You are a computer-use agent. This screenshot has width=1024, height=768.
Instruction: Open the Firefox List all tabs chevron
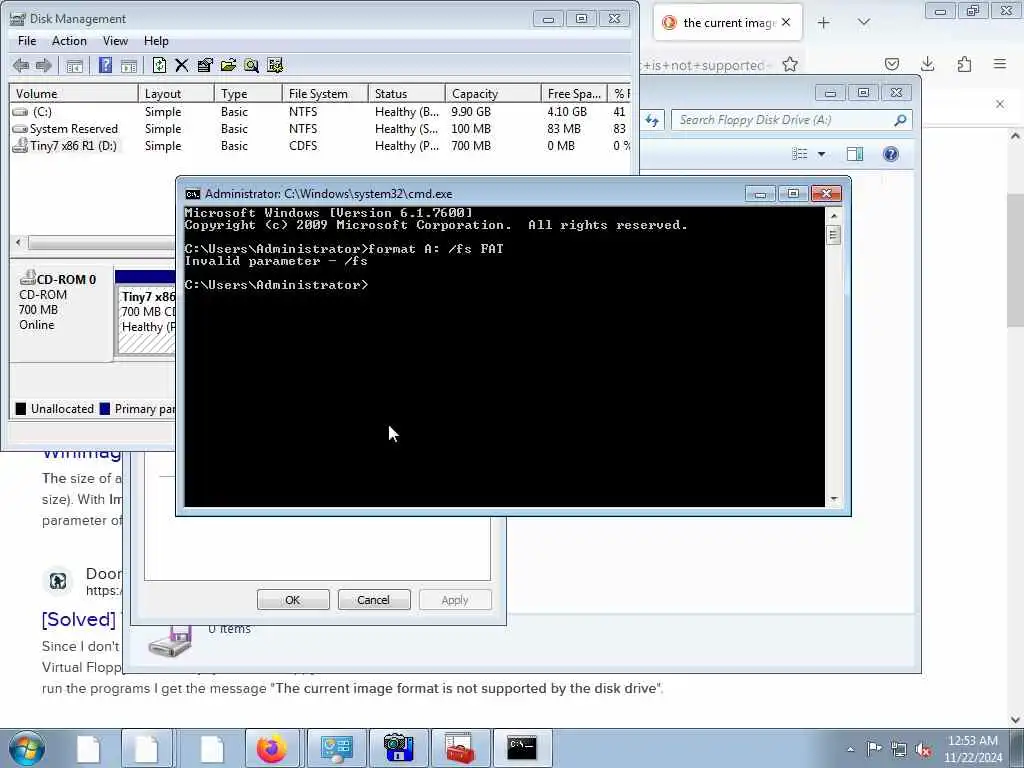point(864,23)
